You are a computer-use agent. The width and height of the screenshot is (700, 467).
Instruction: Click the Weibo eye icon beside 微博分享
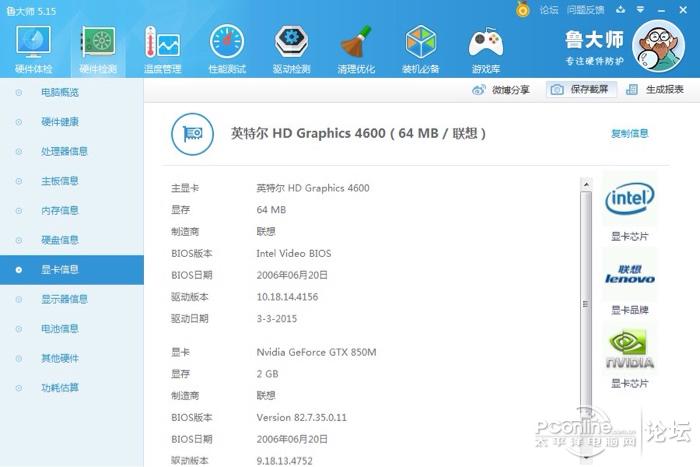click(x=479, y=90)
